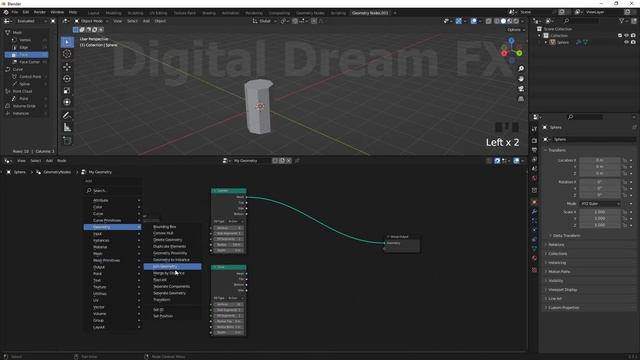Toggle Collection render camera icon
The image size is (640, 360).
633,36
